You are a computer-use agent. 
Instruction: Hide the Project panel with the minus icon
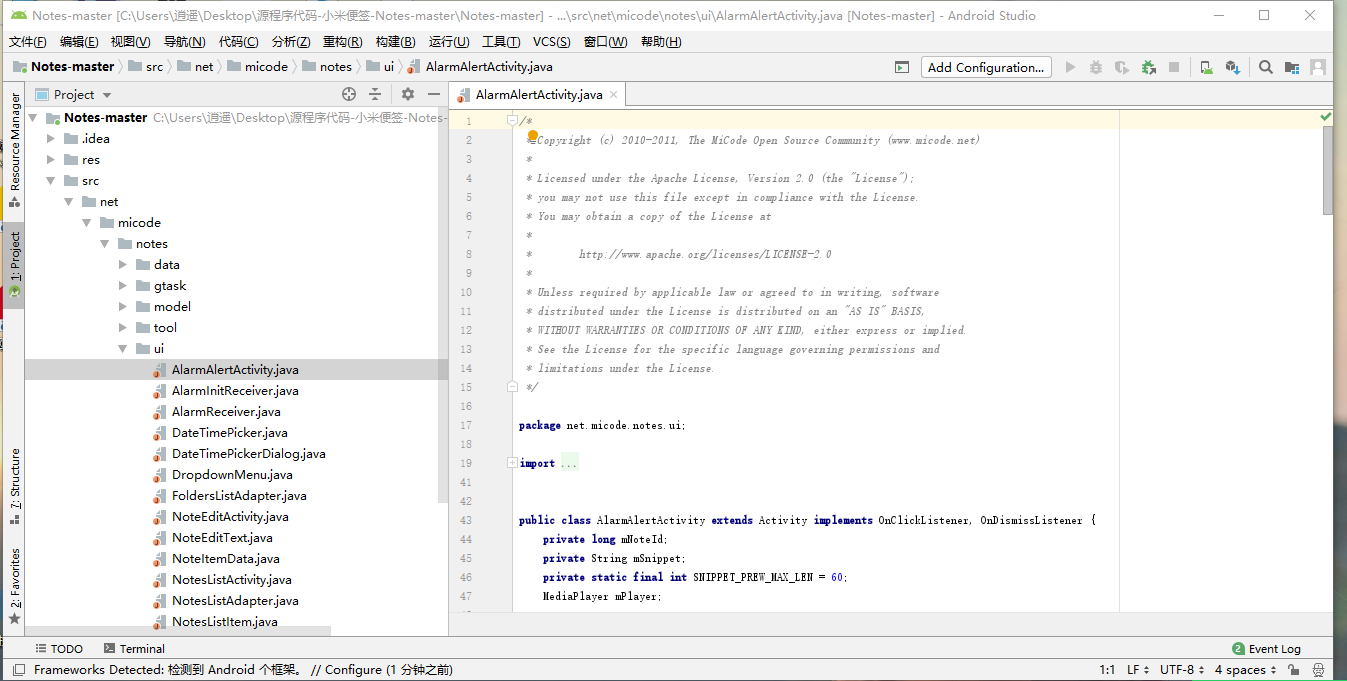tap(434, 94)
